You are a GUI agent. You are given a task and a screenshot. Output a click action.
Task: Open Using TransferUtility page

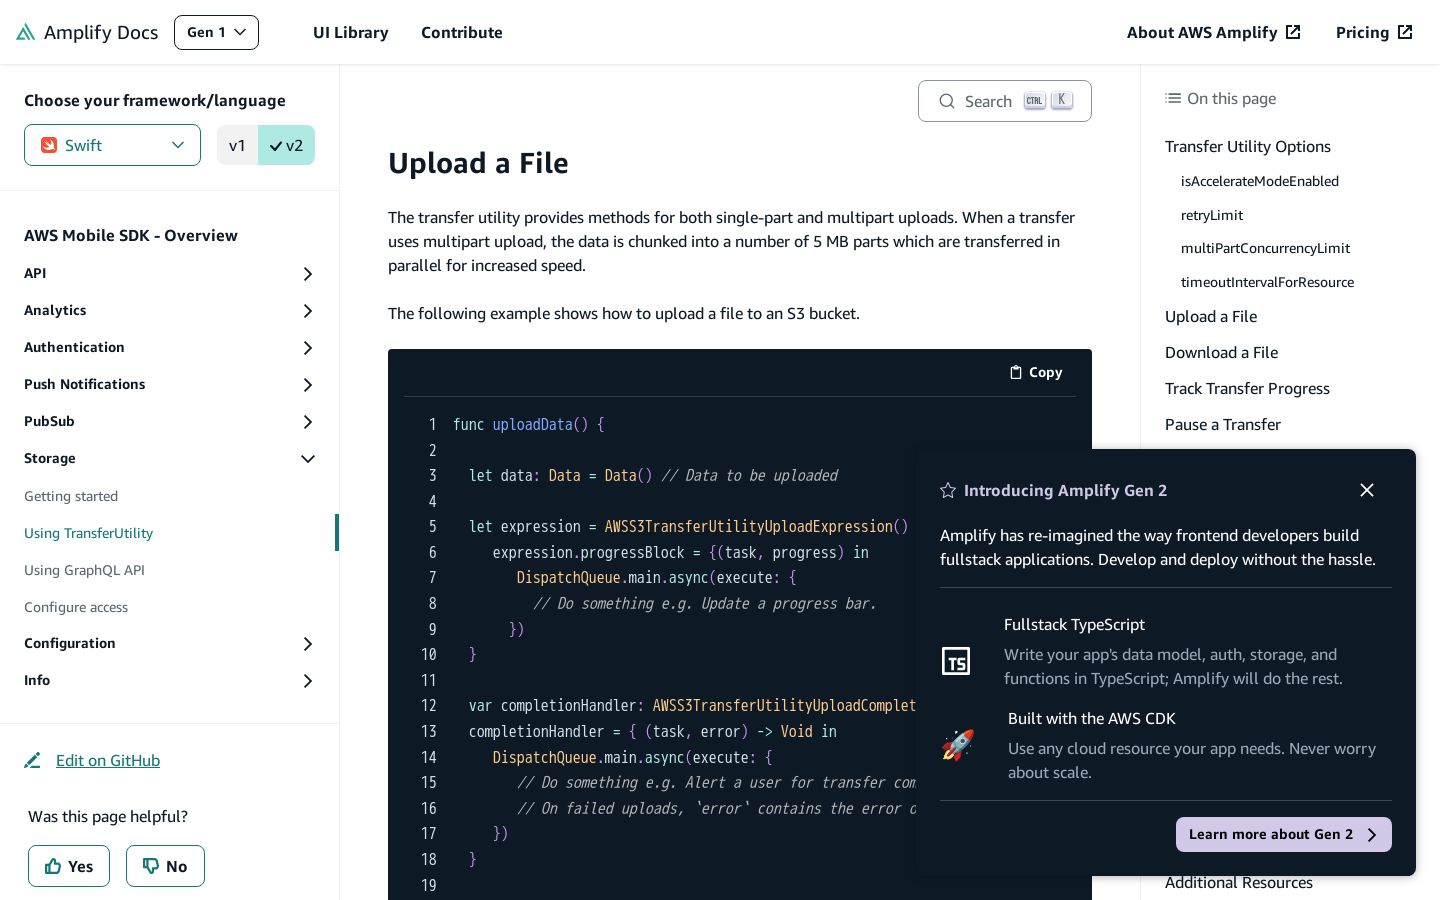(88, 533)
